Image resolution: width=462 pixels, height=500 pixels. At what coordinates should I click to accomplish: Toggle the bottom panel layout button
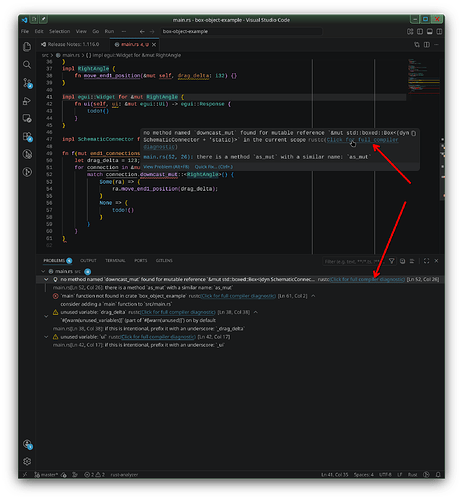tap(430, 31)
